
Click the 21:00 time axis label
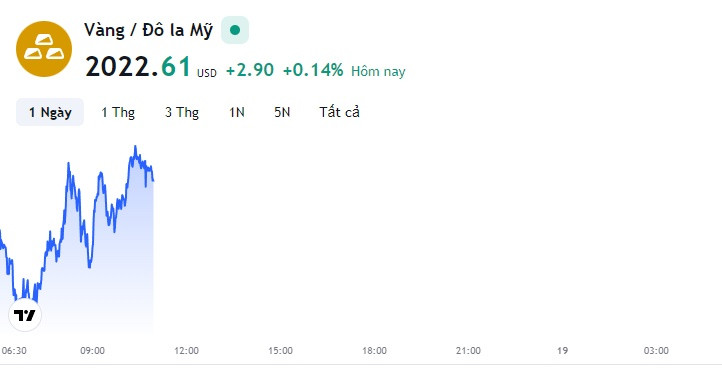pyautogui.click(x=468, y=351)
